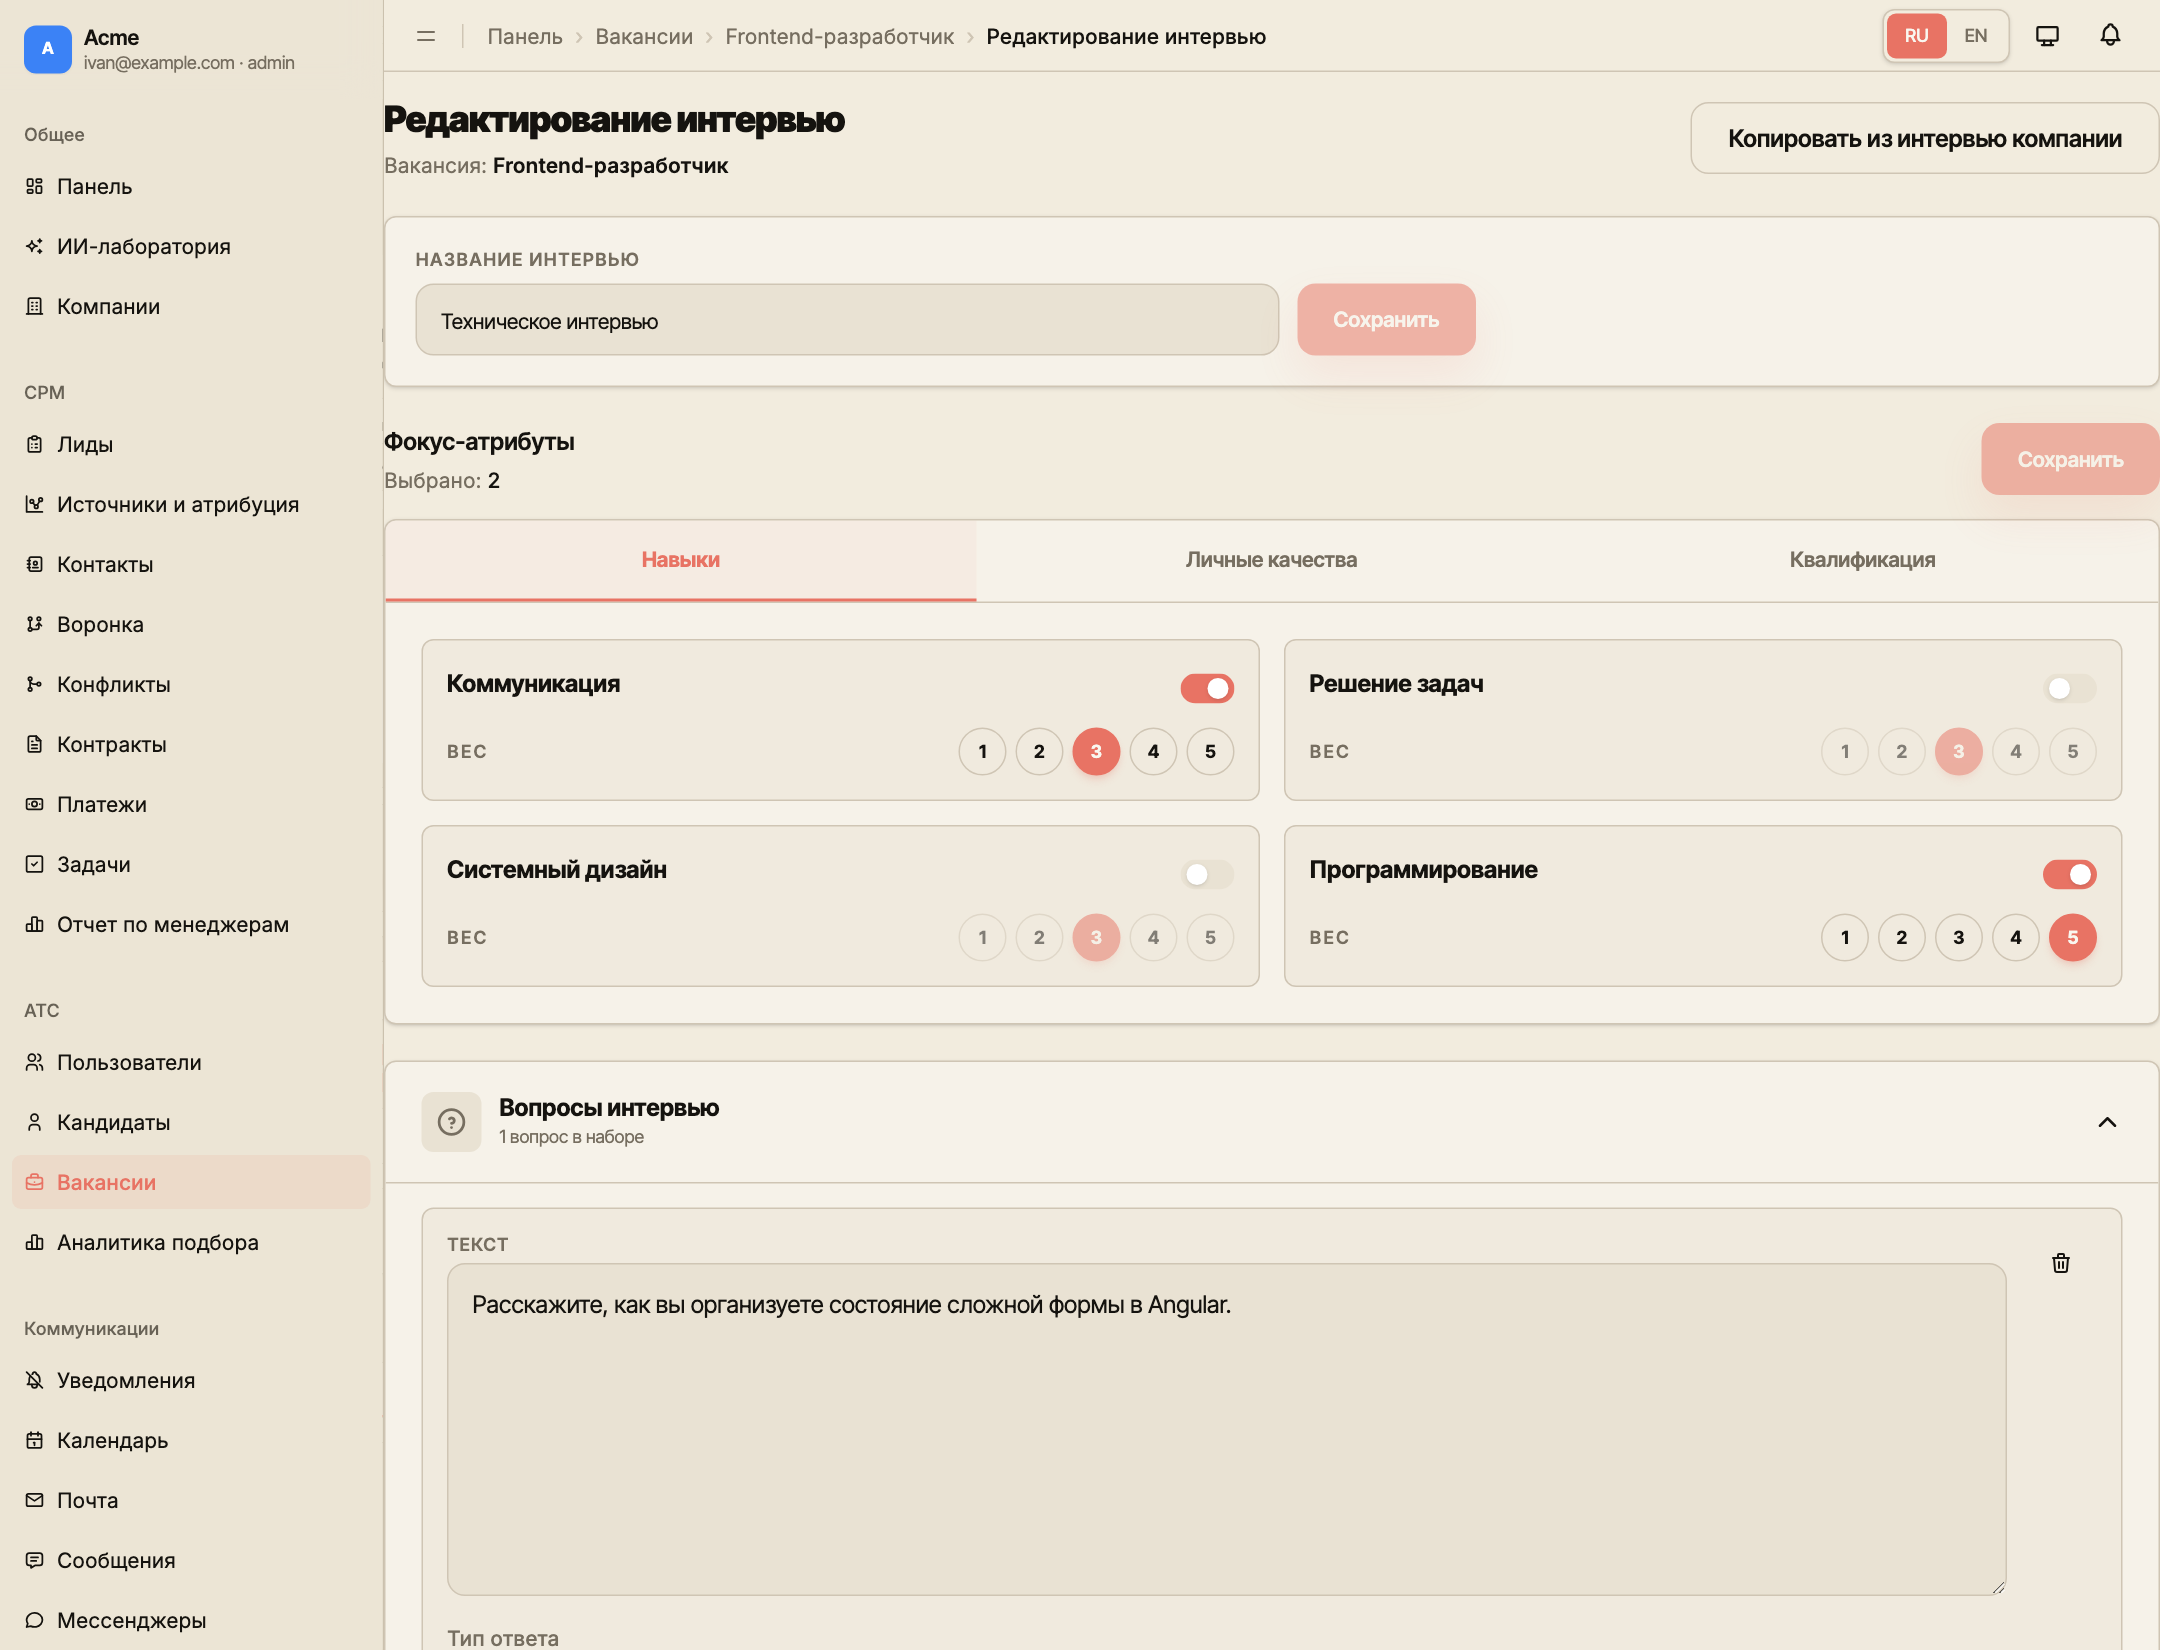Click the Мессенджеры bubble icon
This screenshot has width=2160, height=1650.
coord(35,1620)
